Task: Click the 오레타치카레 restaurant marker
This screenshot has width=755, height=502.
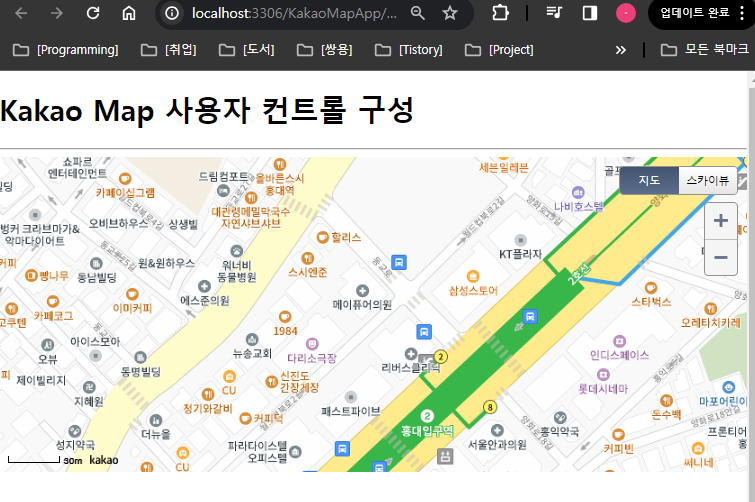Action: click(x=711, y=309)
